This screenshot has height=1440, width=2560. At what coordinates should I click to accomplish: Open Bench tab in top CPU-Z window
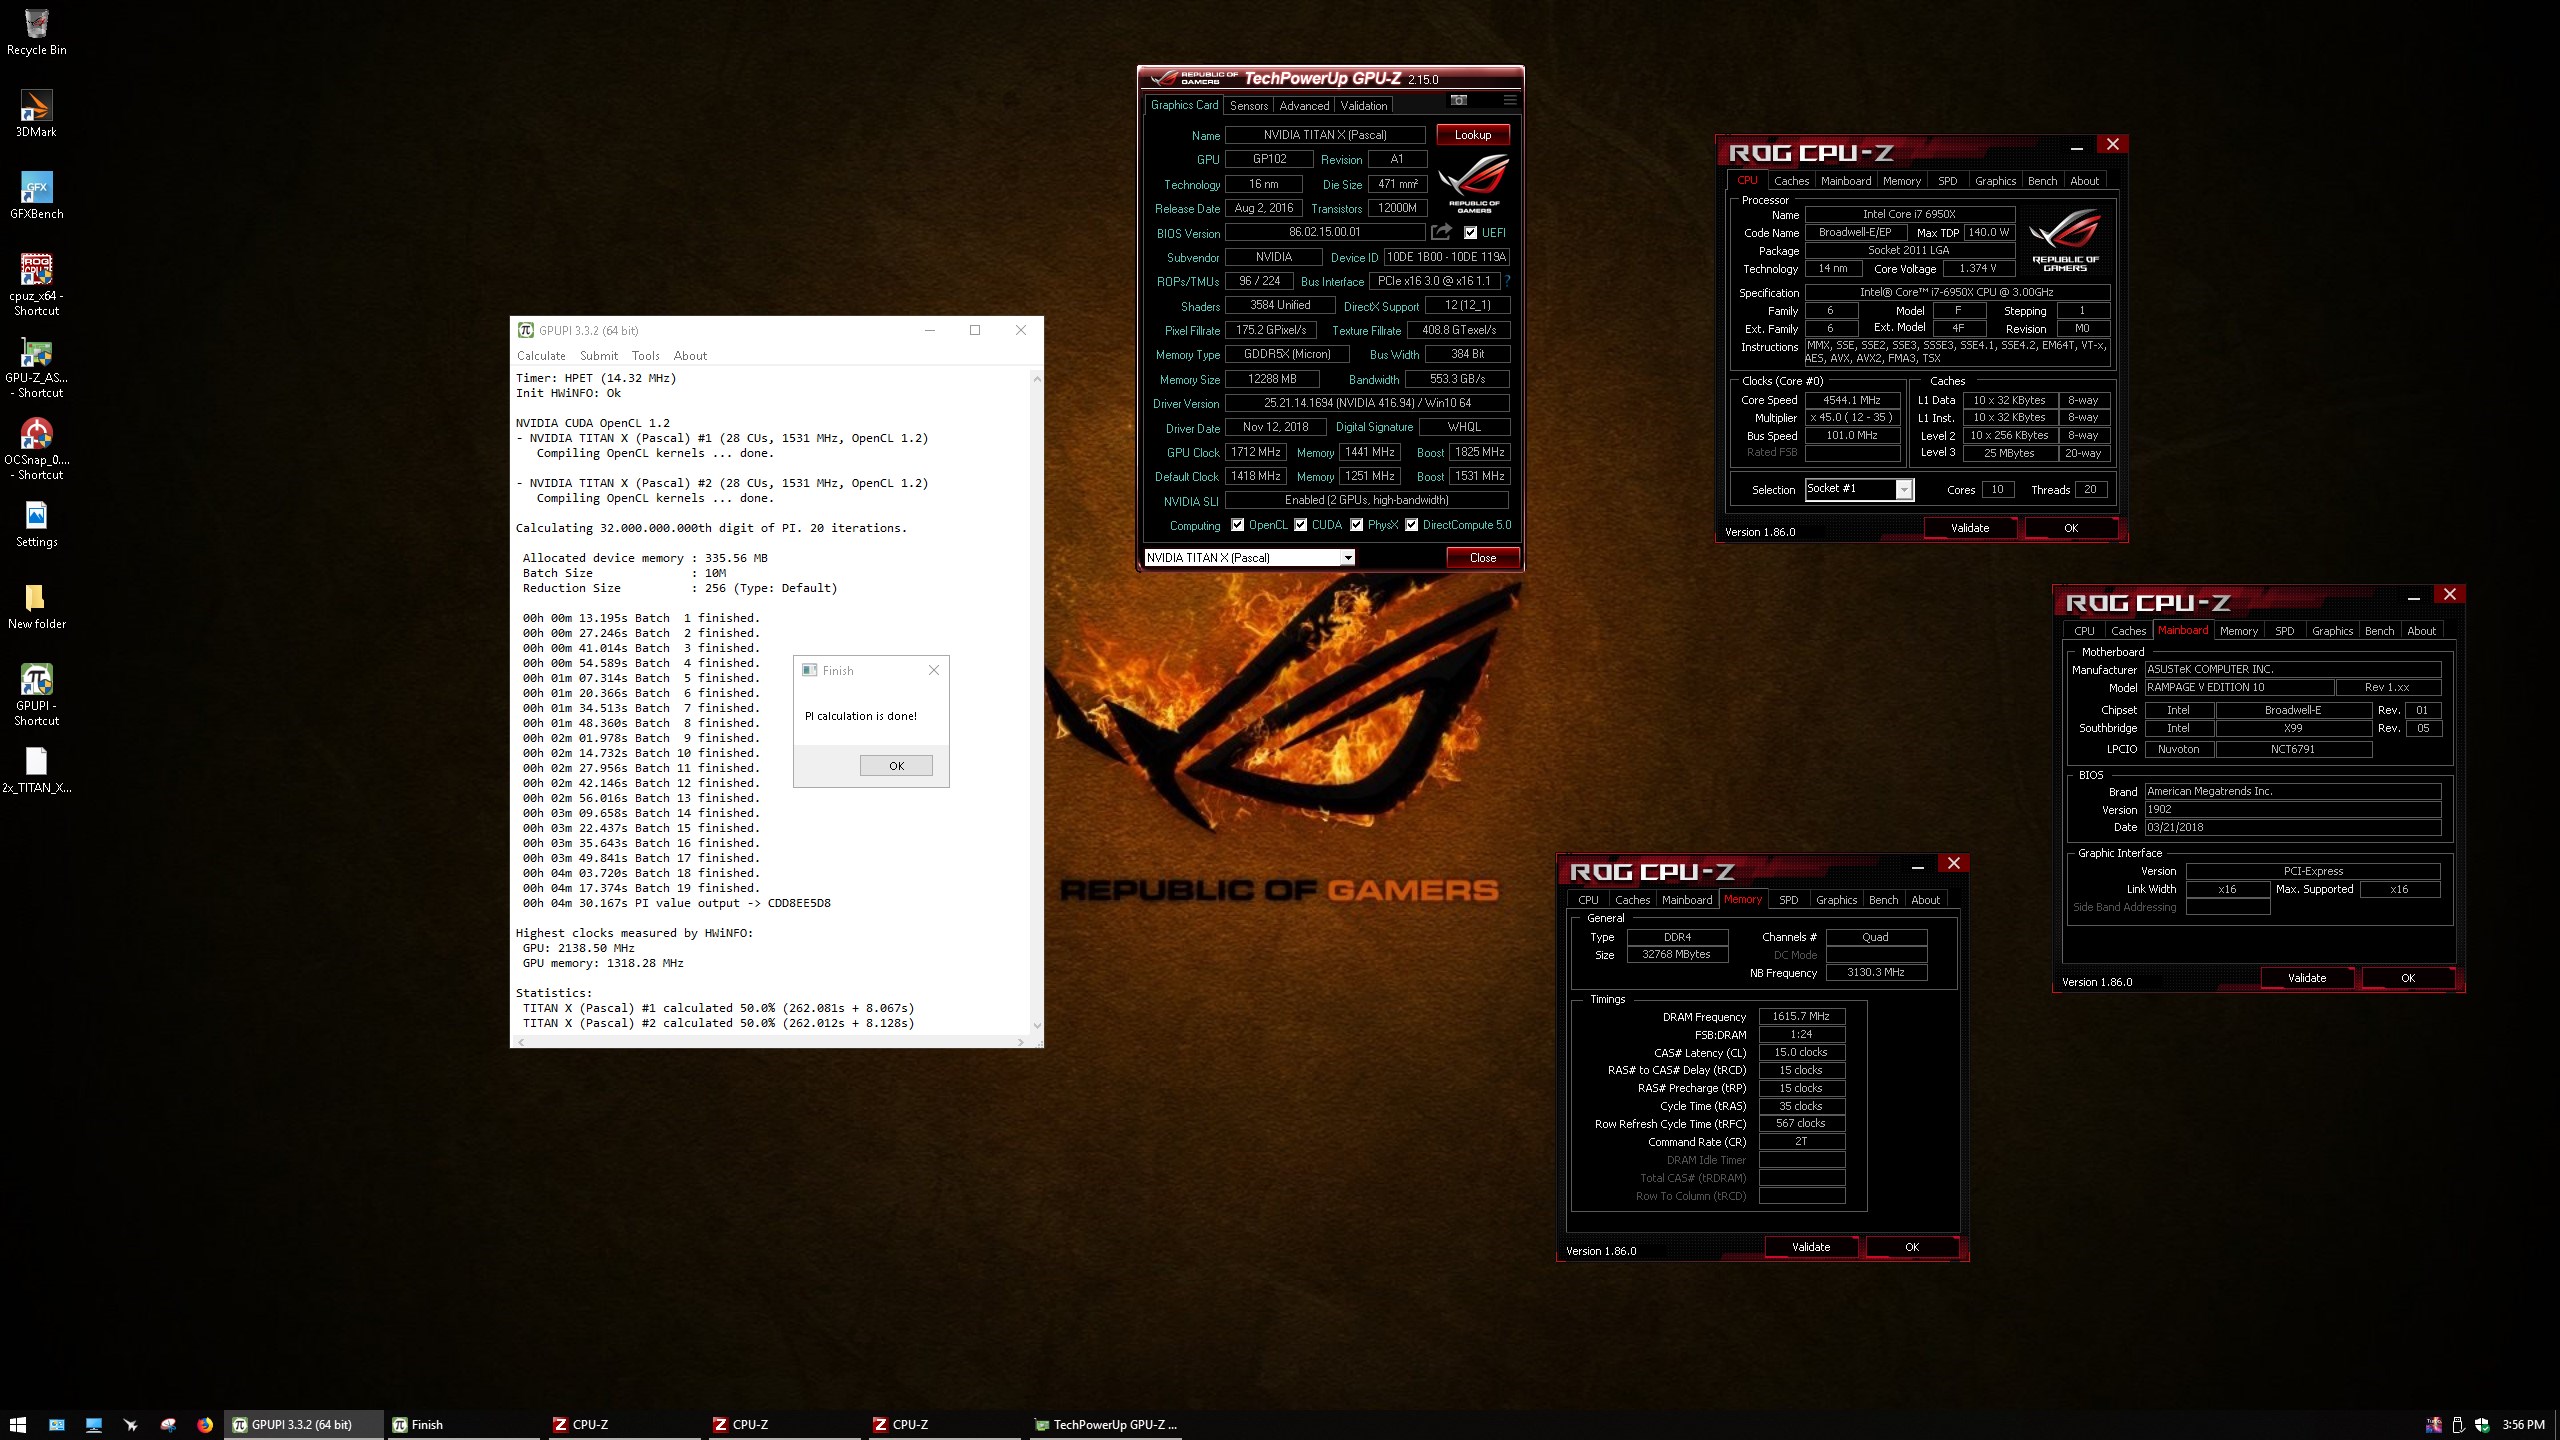[x=2042, y=181]
